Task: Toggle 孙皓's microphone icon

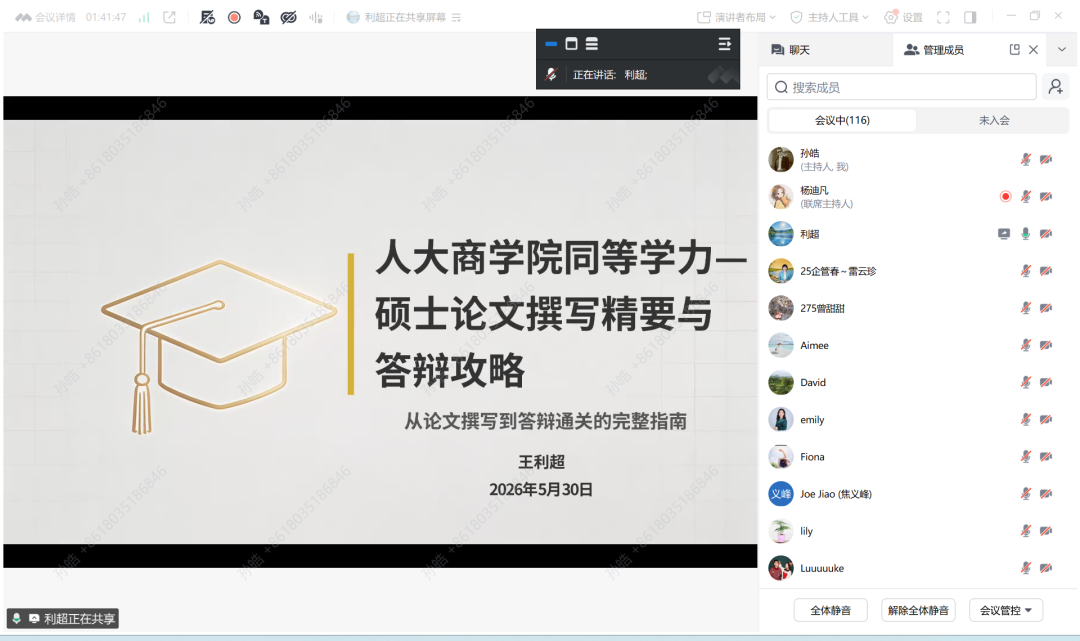Action: (1026, 160)
